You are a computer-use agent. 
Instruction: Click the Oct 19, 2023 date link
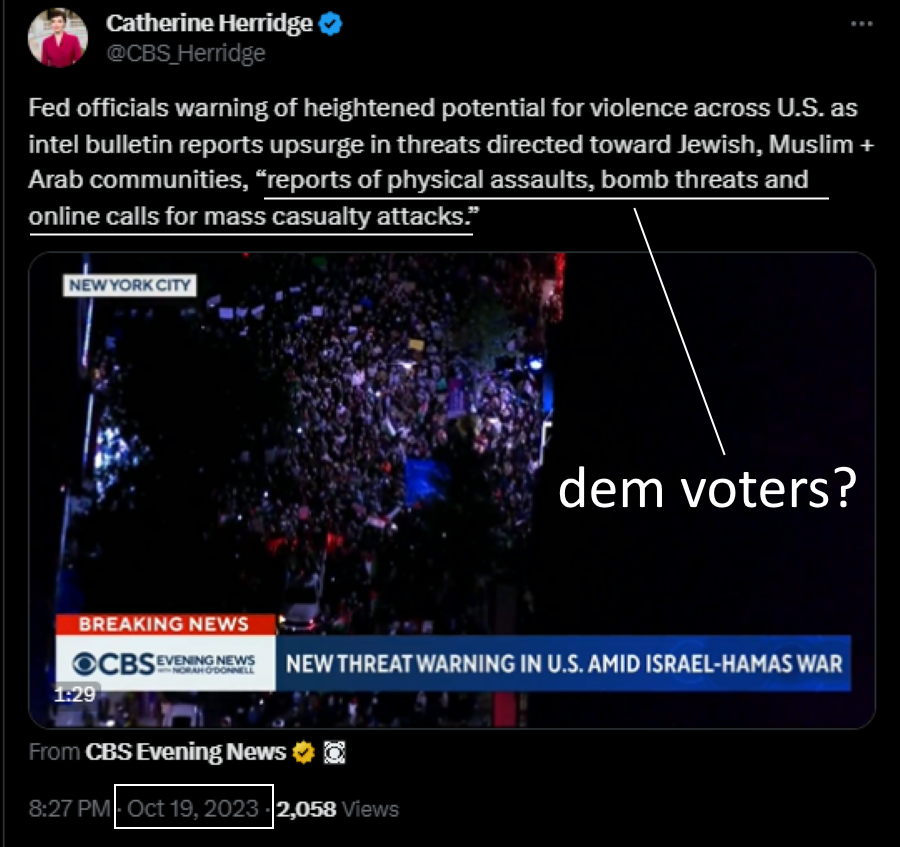[193, 809]
